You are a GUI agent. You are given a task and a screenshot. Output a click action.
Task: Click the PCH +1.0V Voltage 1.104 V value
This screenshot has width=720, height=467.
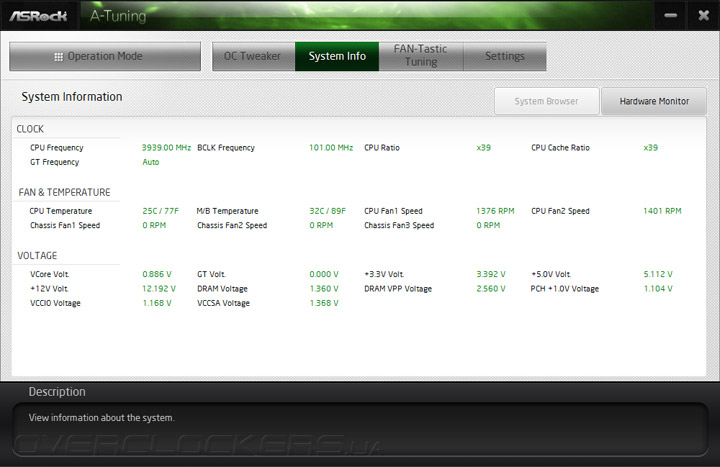coord(658,289)
